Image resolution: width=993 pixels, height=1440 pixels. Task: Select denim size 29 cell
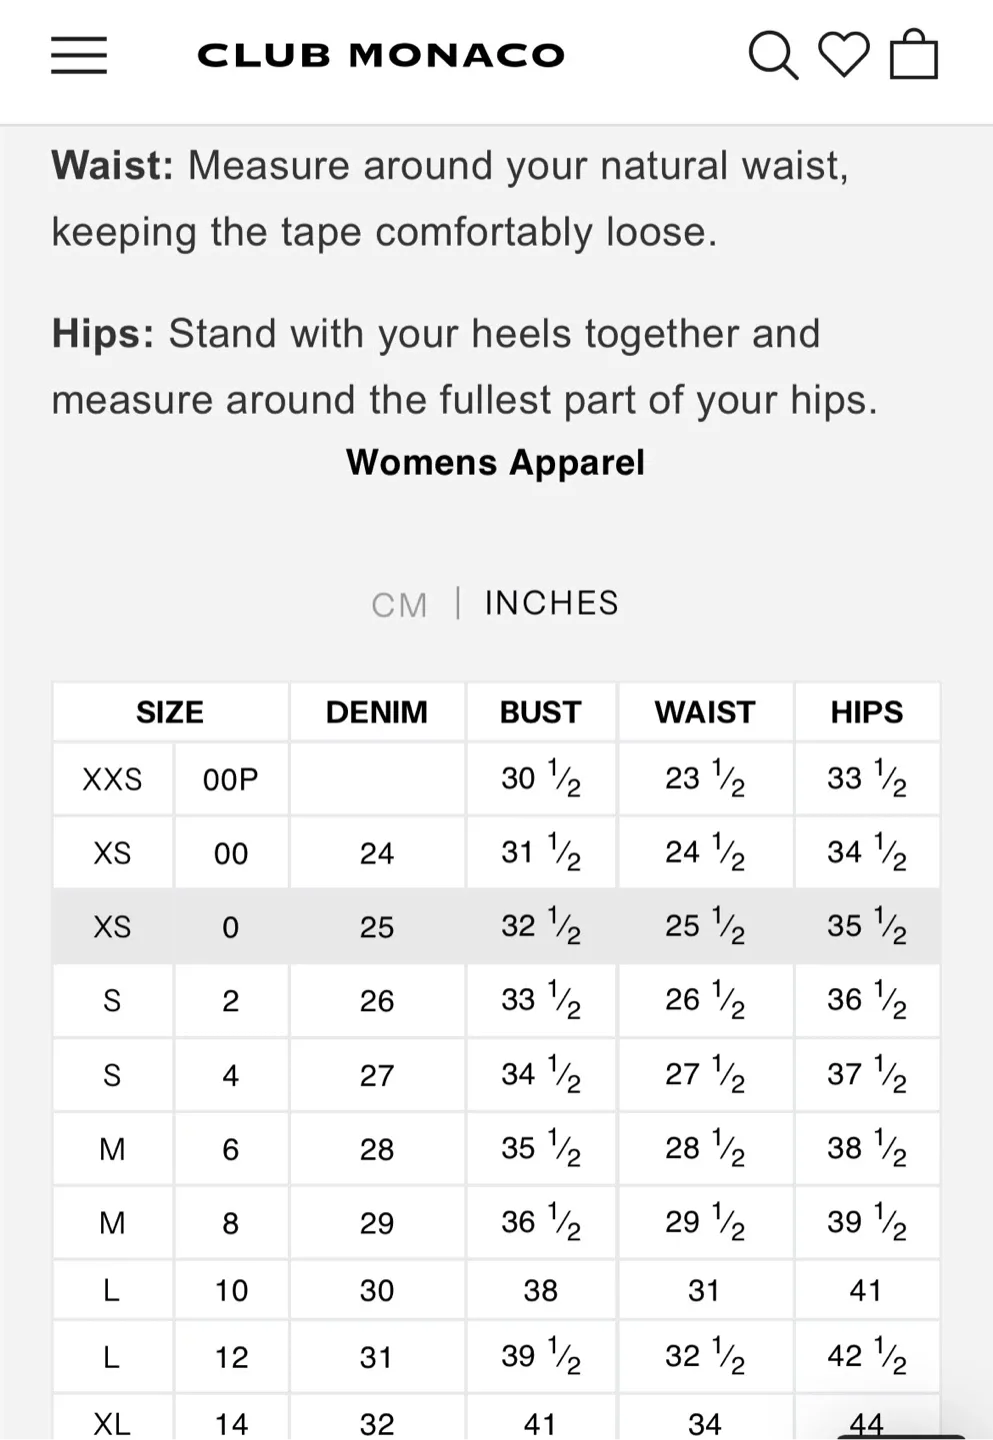377,1222
